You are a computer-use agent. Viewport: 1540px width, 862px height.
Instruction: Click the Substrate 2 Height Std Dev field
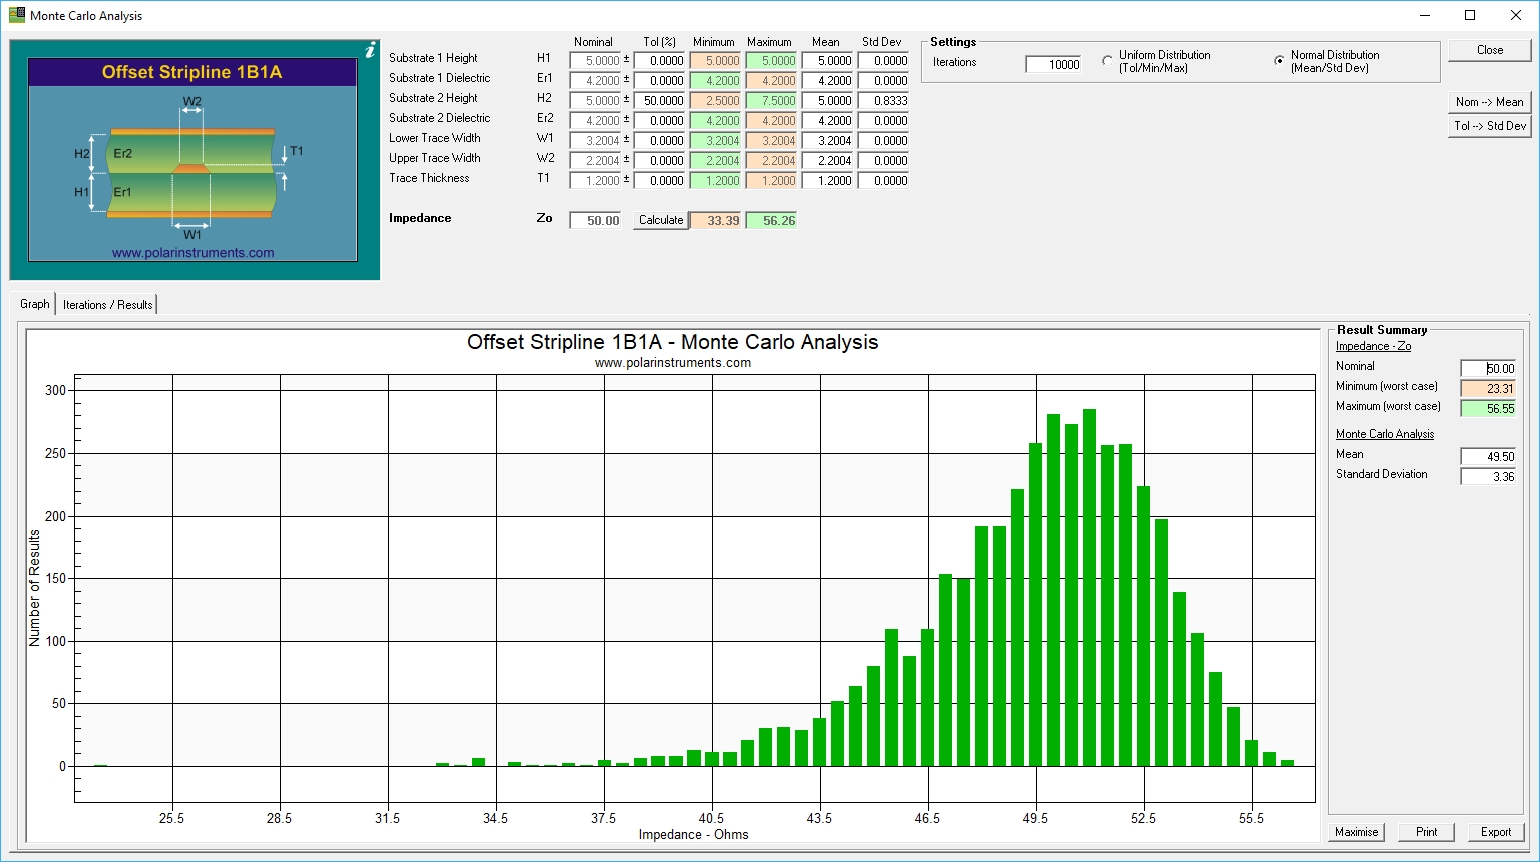pos(883,101)
